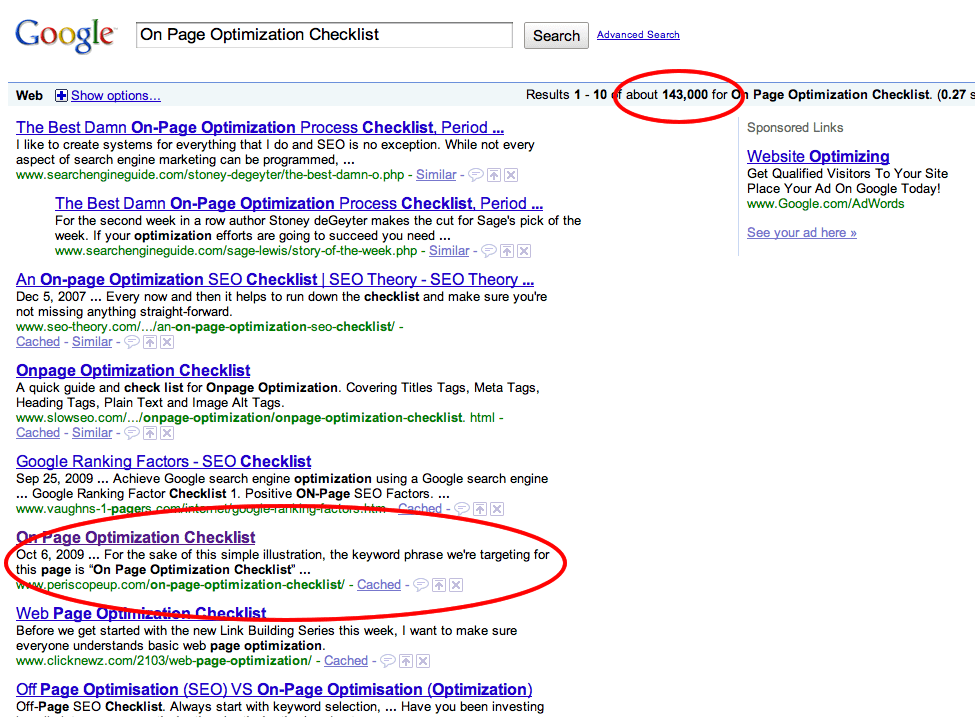Image resolution: width=975 pixels, height=717 pixels.
Task: Click Cached link for vaughns-1-pagers result
Action: coord(420,509)
